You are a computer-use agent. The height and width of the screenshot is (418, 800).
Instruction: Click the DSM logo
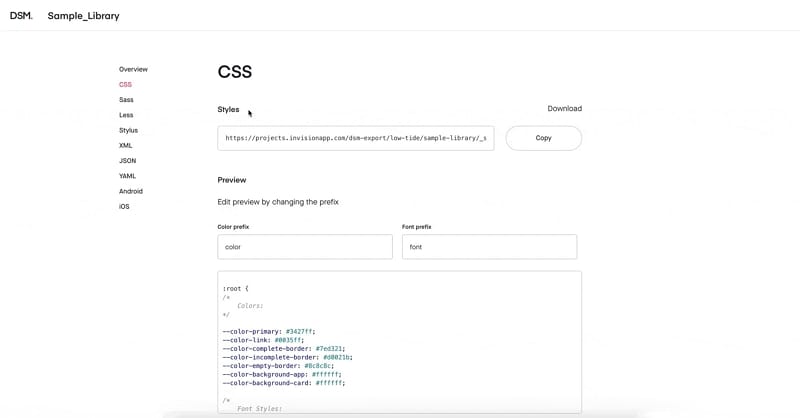point(21,16)
